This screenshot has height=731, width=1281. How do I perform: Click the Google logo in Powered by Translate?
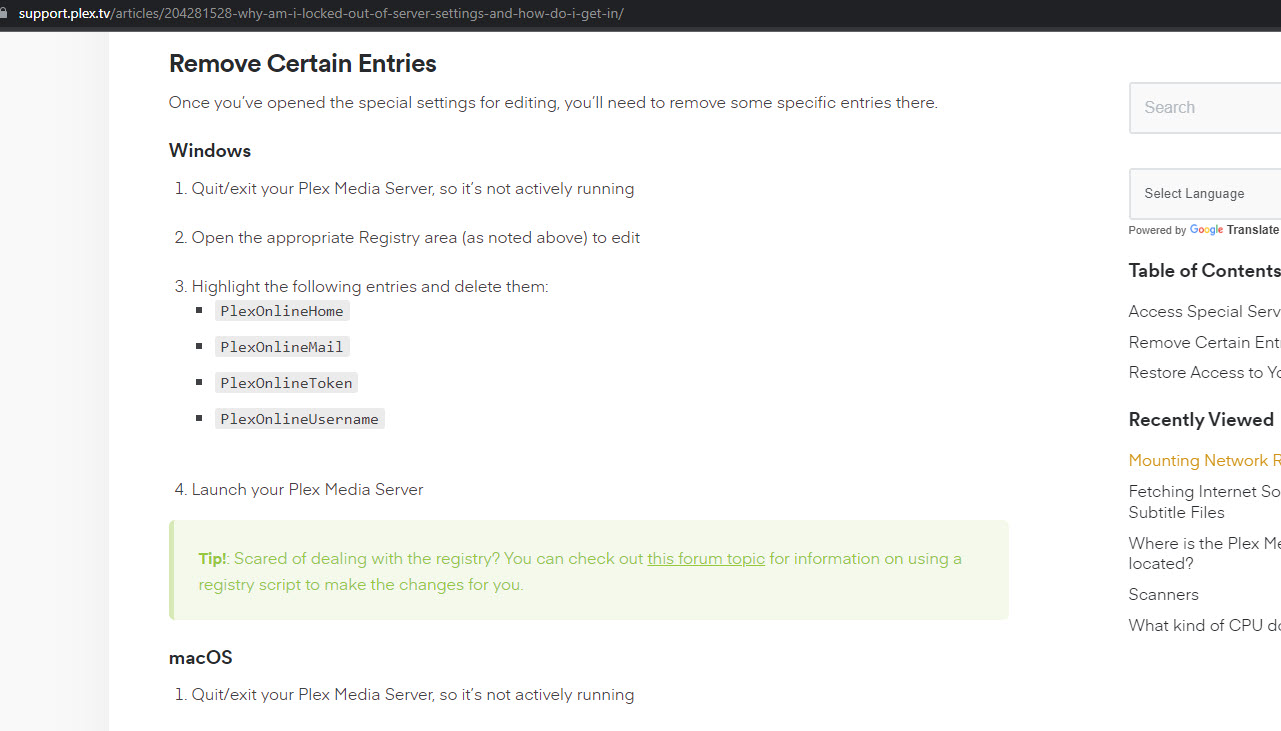(x=1206, y=230)
